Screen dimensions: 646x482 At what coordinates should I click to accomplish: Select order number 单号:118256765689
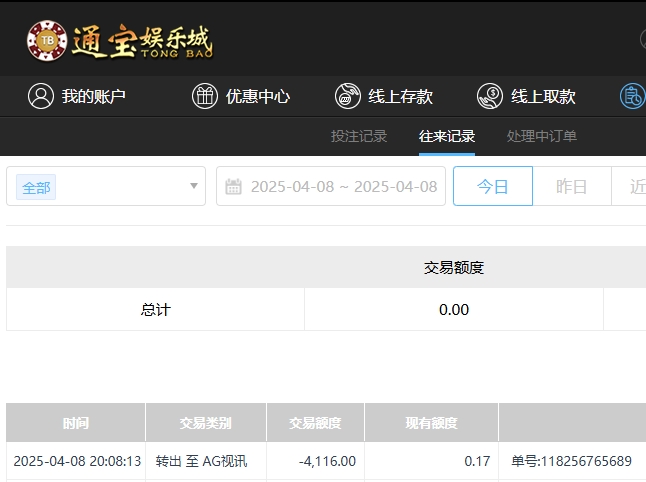(x=571, y=461)
